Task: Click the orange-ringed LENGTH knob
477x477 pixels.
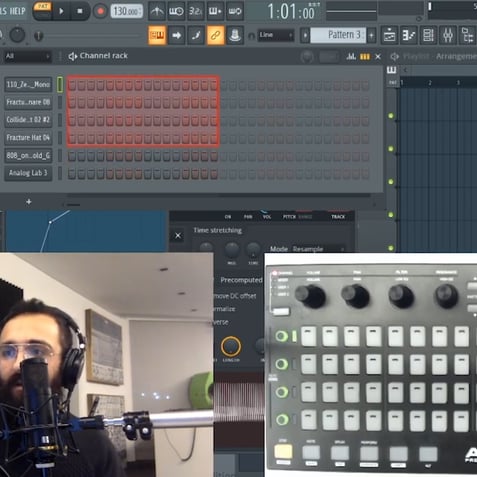Action: pyautogui.click(x=231, y=346)
